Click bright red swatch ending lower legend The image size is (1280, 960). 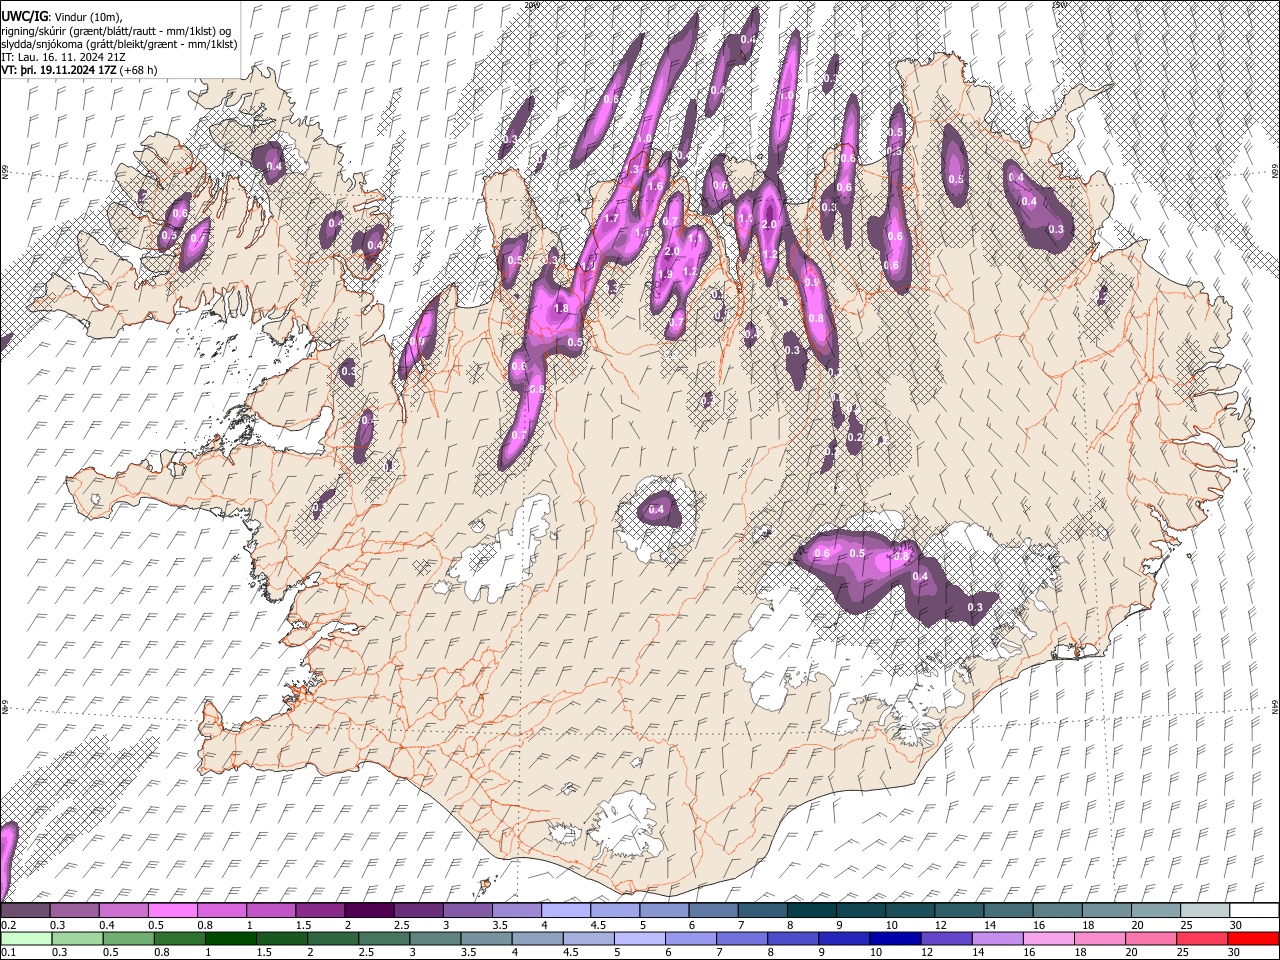(1253, 938)
